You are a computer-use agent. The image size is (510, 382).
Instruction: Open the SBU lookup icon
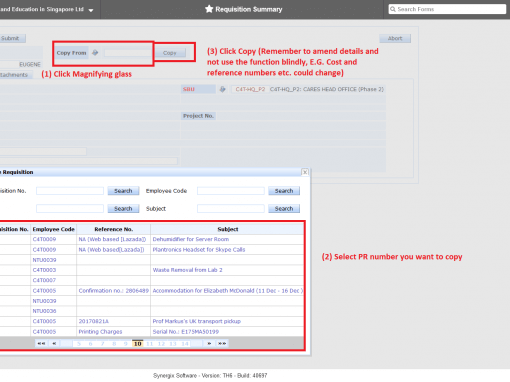222,89
